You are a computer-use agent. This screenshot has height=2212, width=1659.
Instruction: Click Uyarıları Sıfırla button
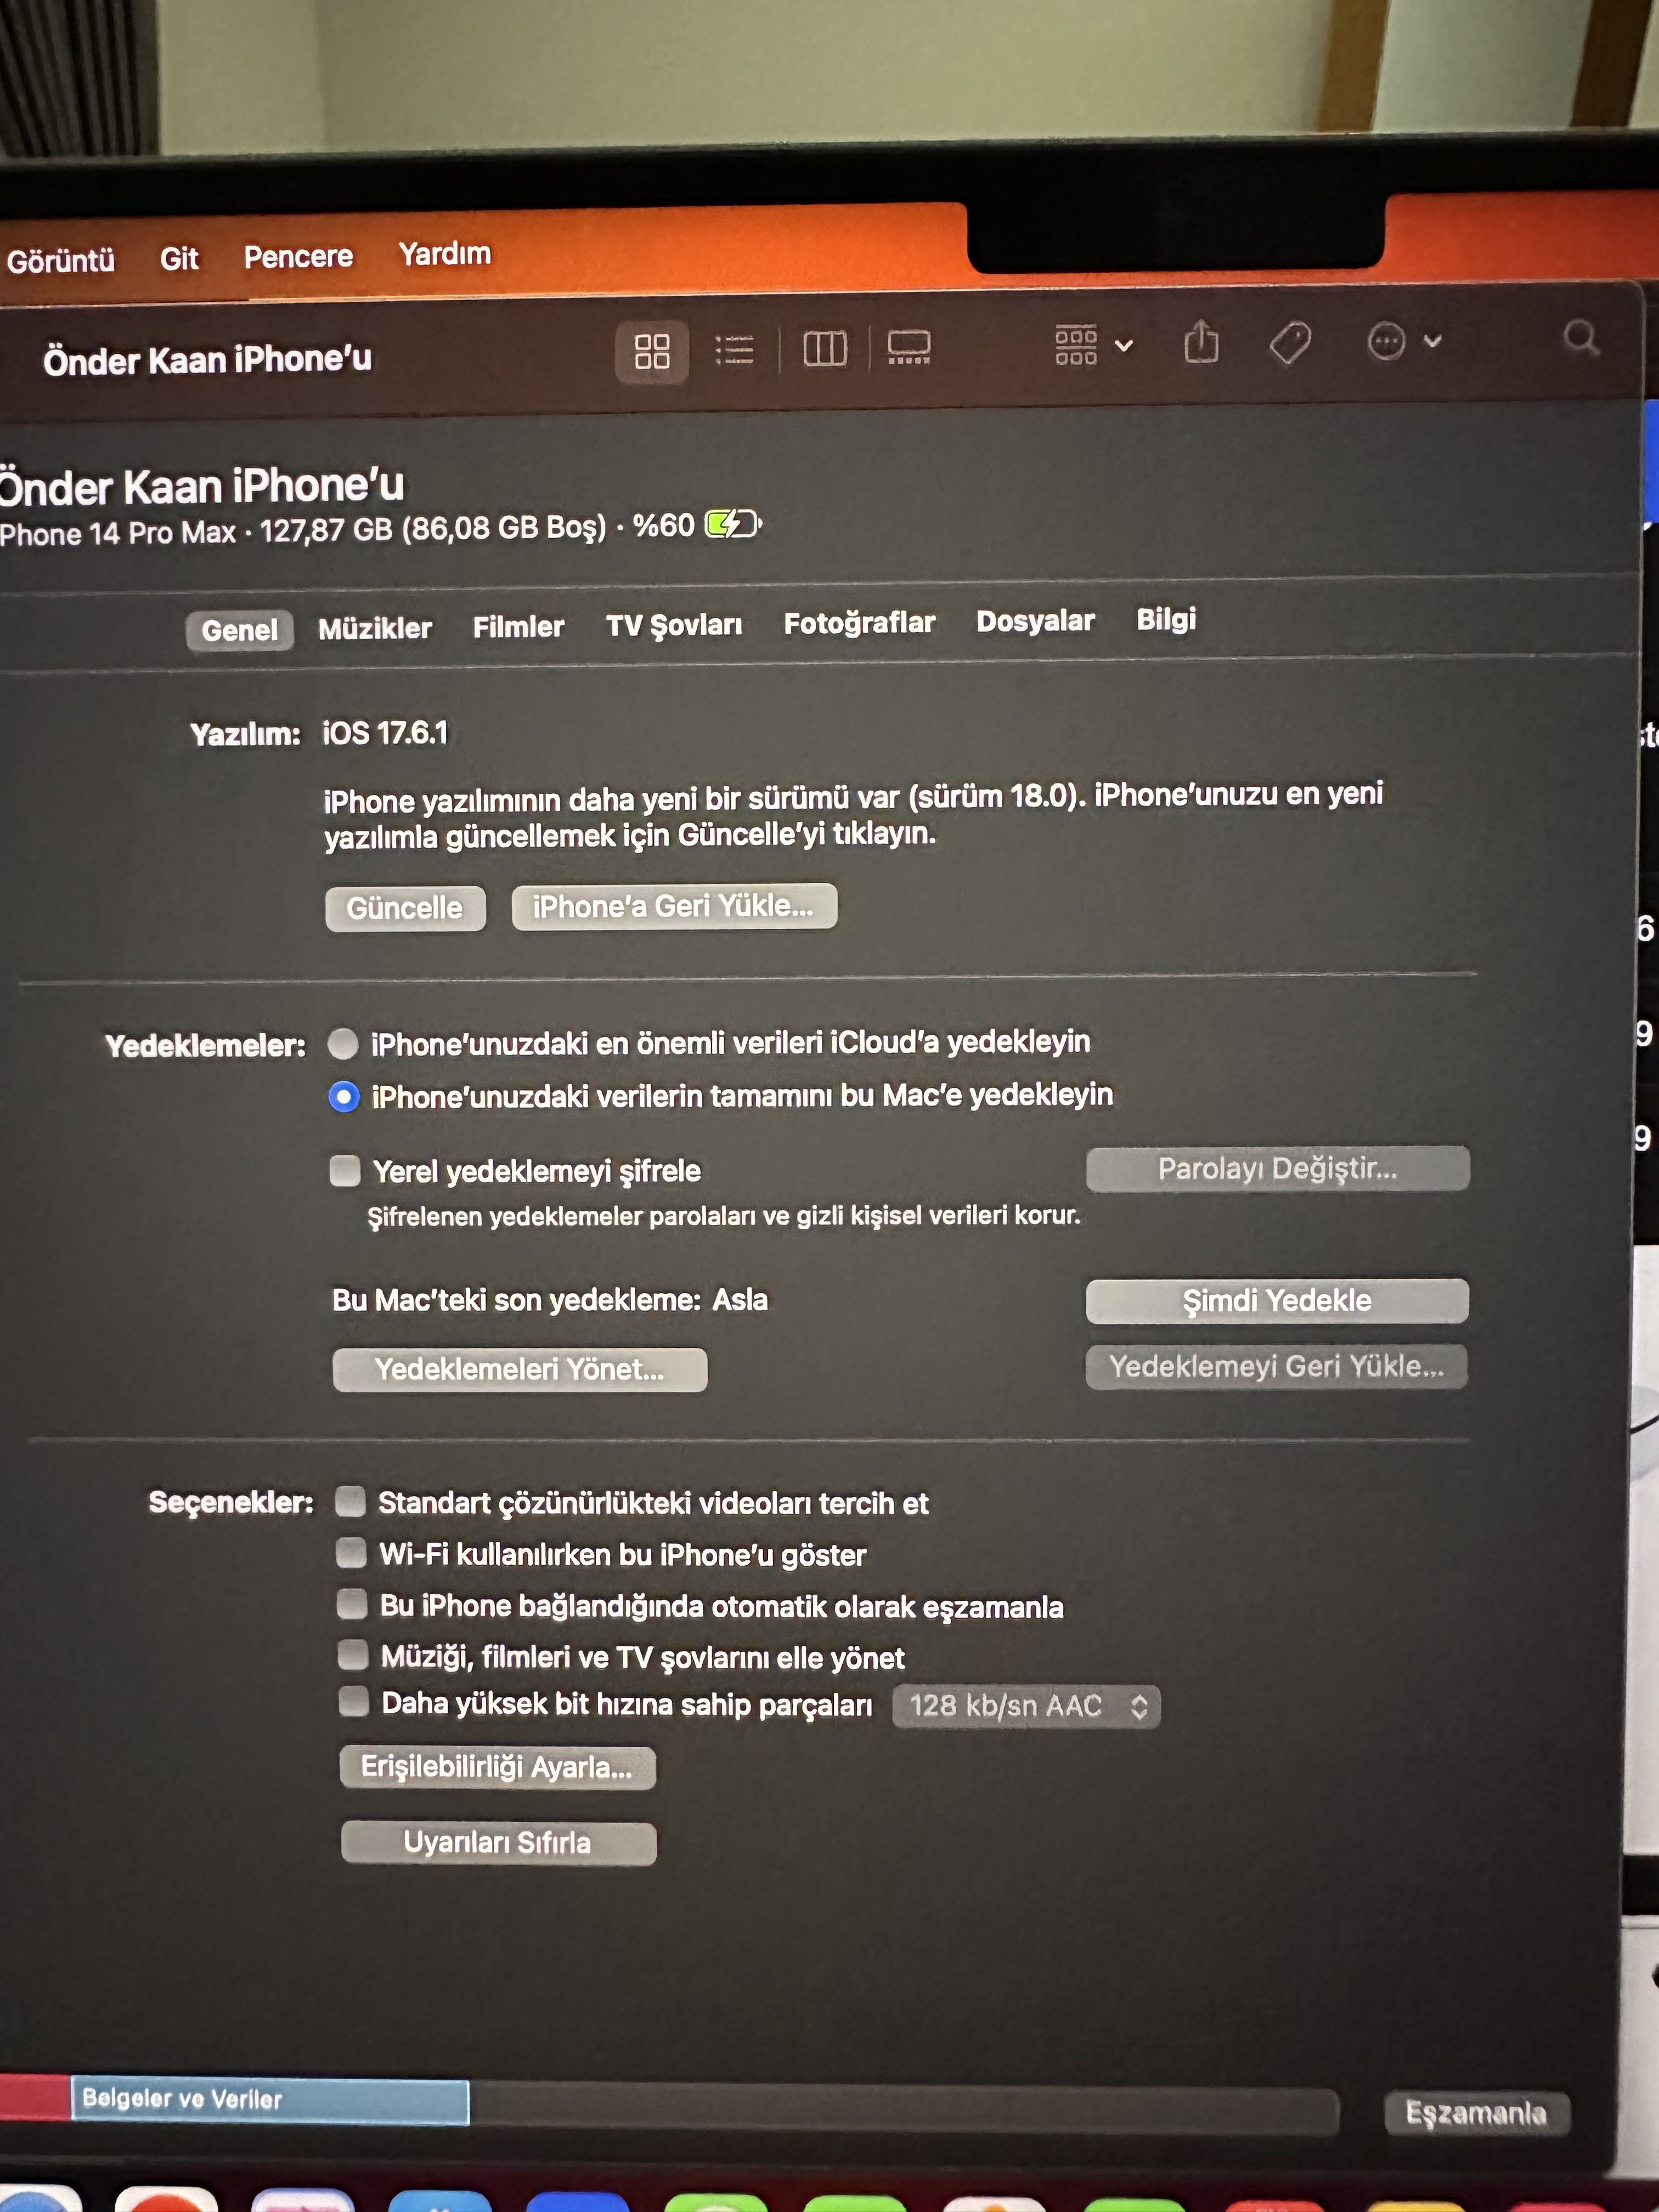coord(498,1842)
